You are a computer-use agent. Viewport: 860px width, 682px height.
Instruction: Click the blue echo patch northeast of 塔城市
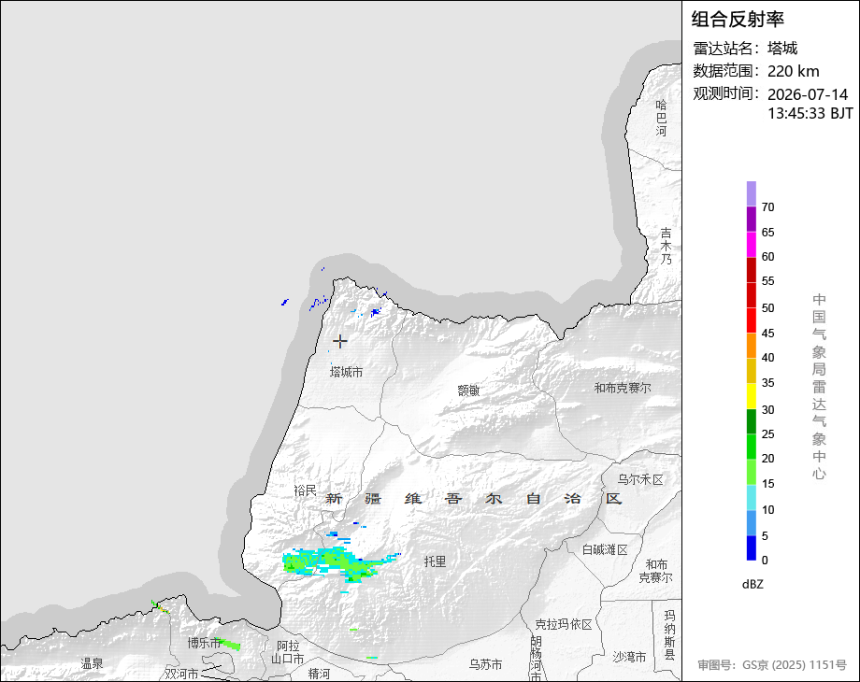(375, 312)
